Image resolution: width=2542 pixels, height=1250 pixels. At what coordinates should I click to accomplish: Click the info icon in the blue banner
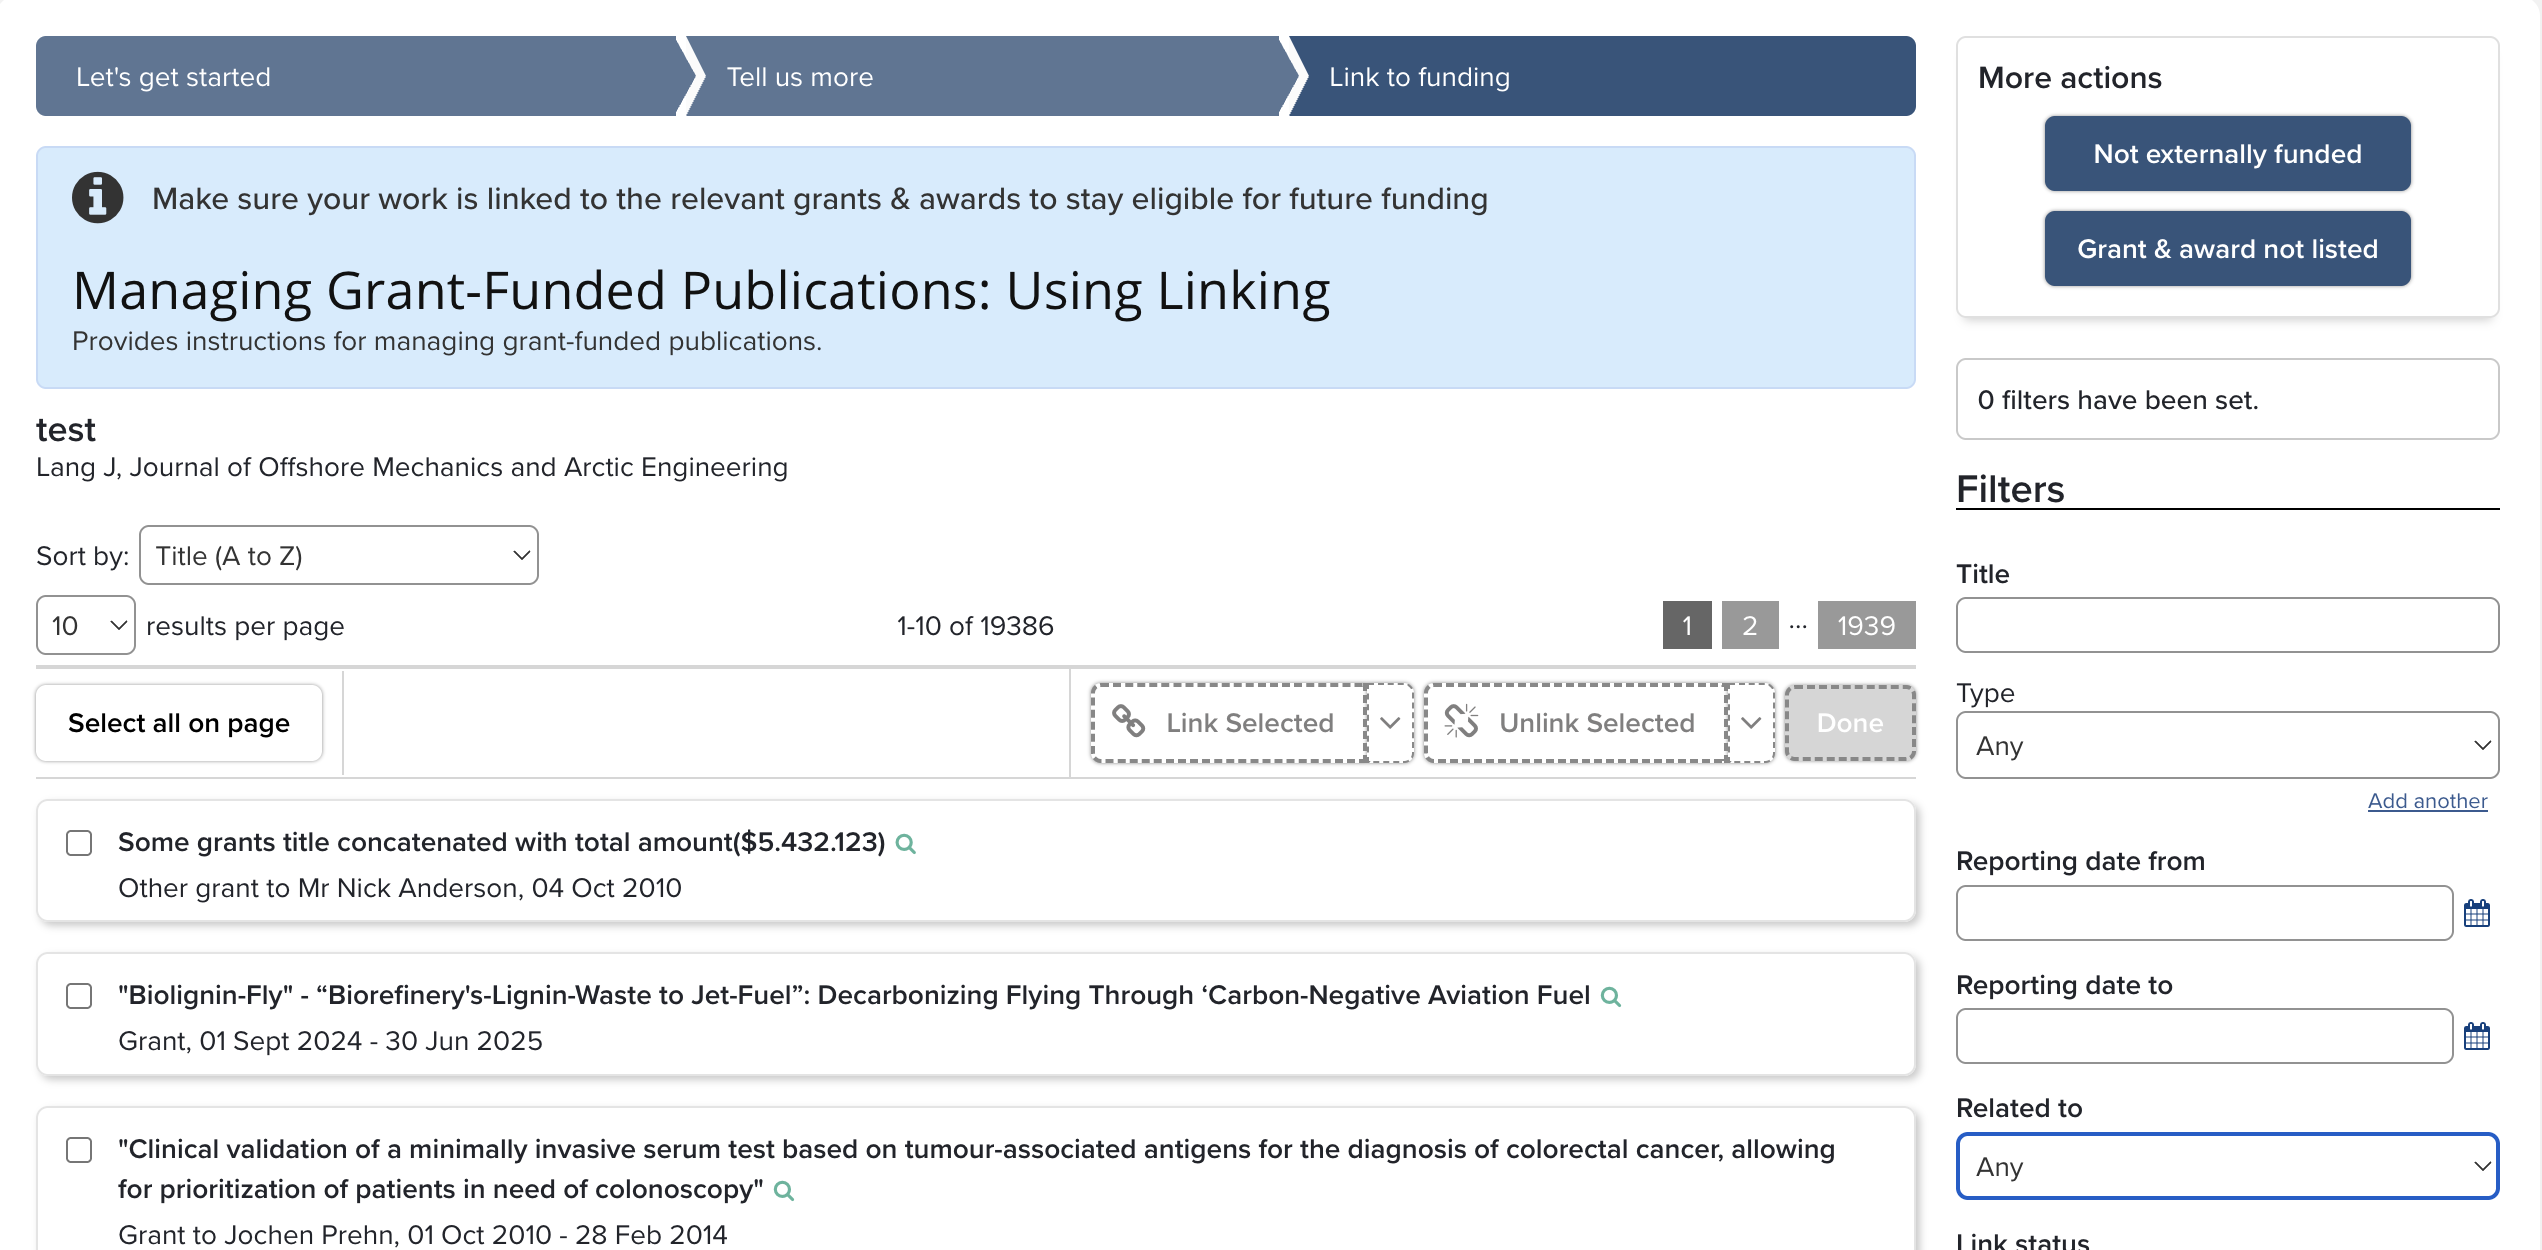pos(97,198)
